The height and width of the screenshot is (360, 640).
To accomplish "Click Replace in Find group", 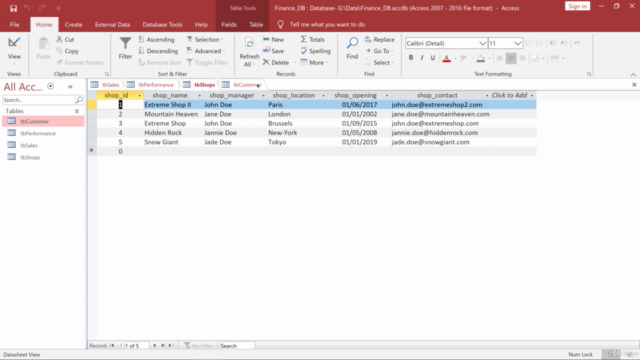I will [380, 40].
